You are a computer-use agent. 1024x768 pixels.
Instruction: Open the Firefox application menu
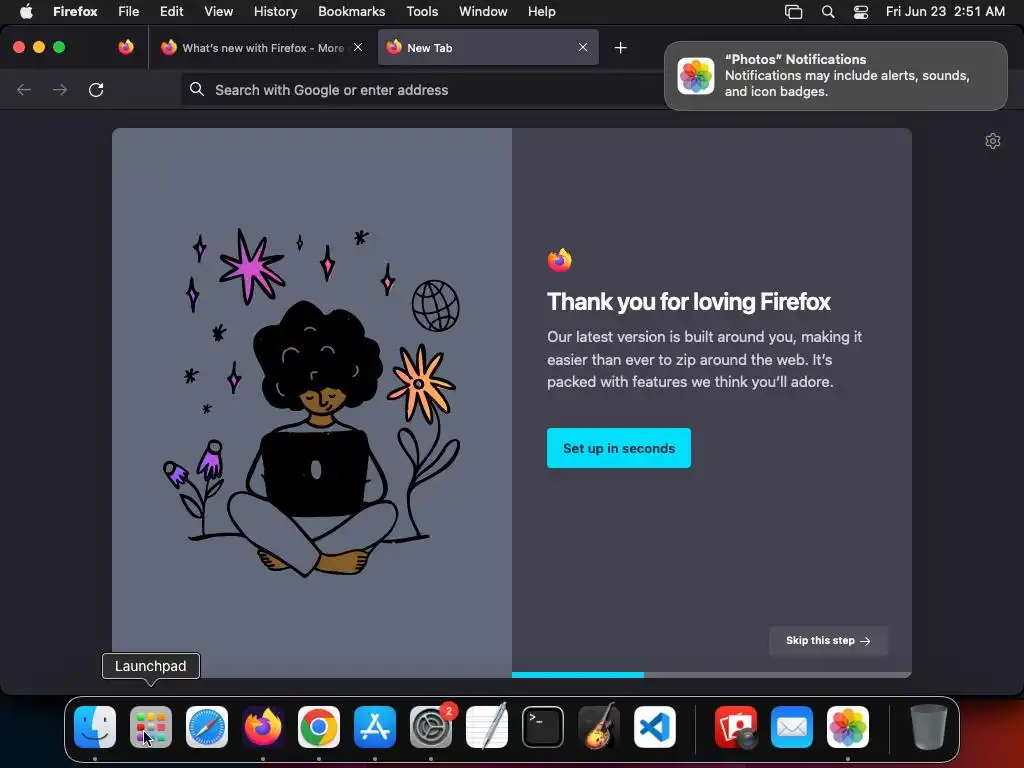click(75, 11)
